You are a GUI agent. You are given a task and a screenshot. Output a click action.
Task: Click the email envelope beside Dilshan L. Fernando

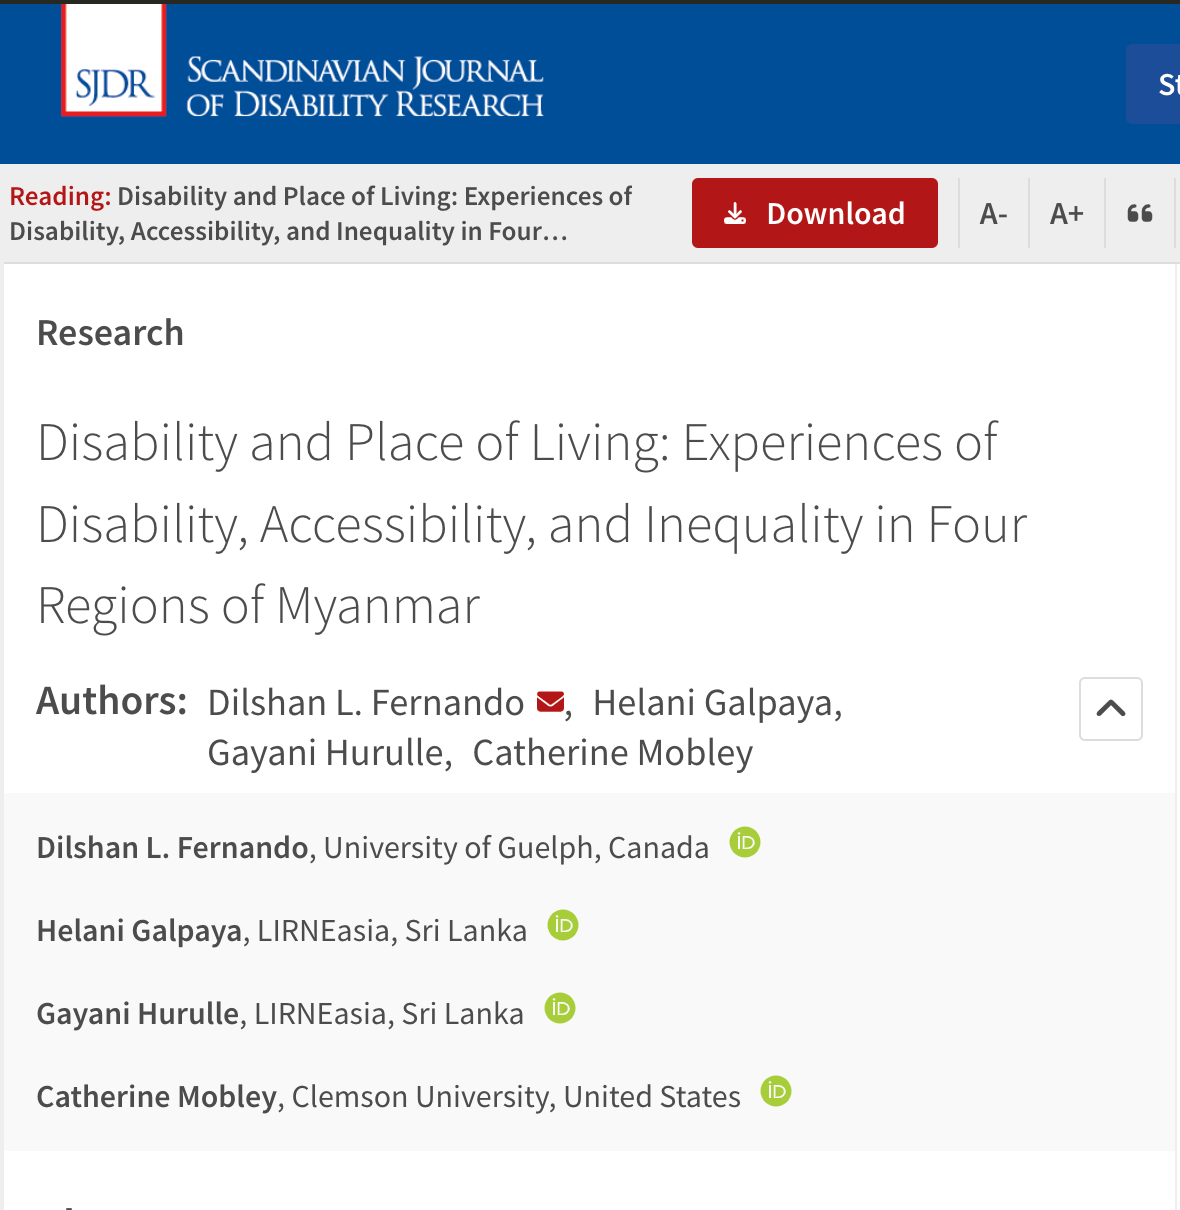pyautogui.click(x=549, y=702)
